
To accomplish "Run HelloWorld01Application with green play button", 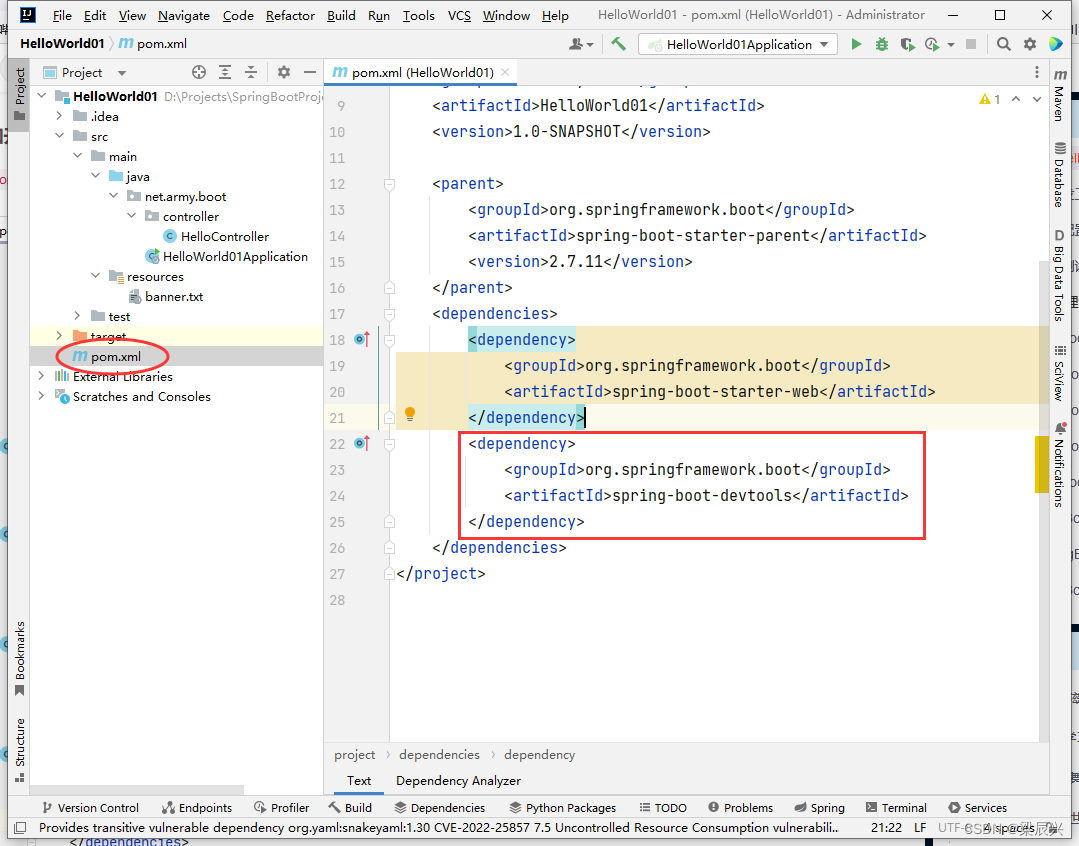I will tap(856, 44).
